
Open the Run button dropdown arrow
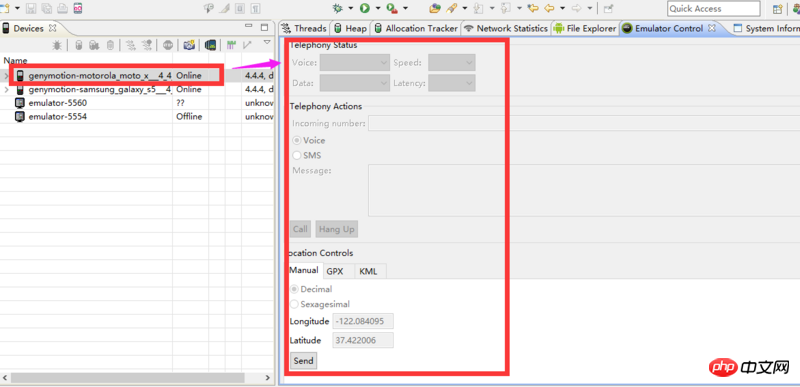click(x=378, y=8)
